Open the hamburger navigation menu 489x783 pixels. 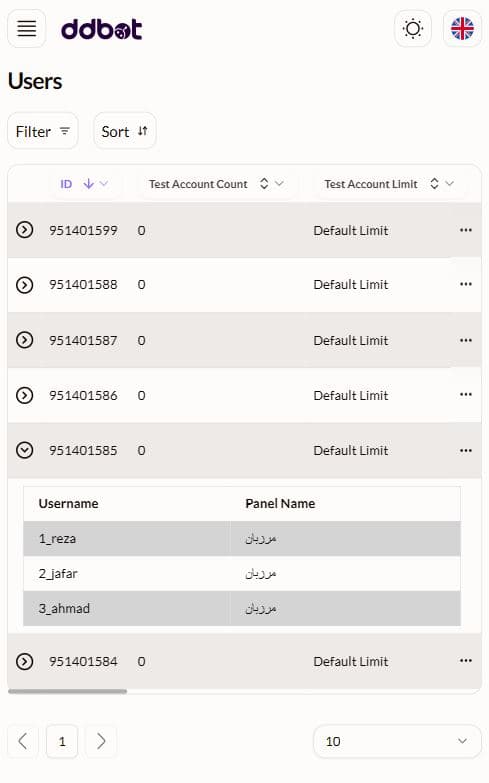tap(26, 29)
